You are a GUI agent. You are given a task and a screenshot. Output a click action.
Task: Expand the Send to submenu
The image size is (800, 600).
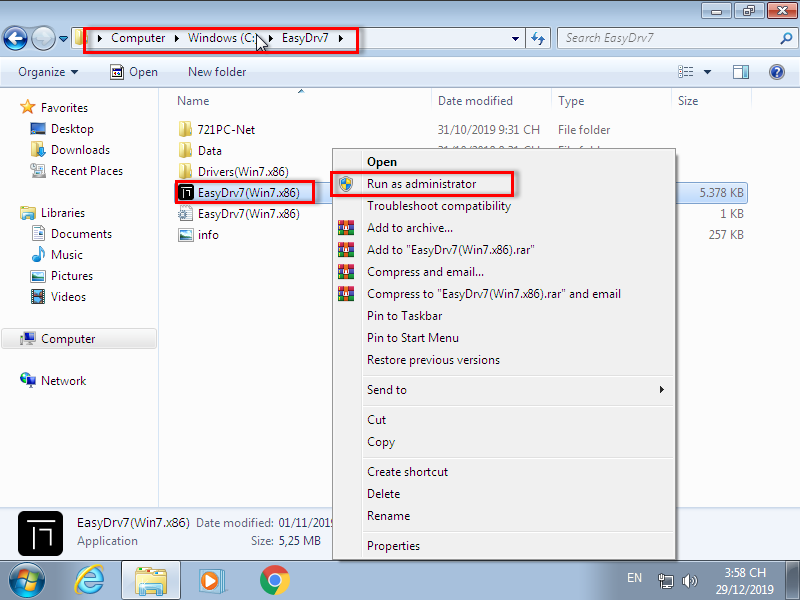(504, 390)
